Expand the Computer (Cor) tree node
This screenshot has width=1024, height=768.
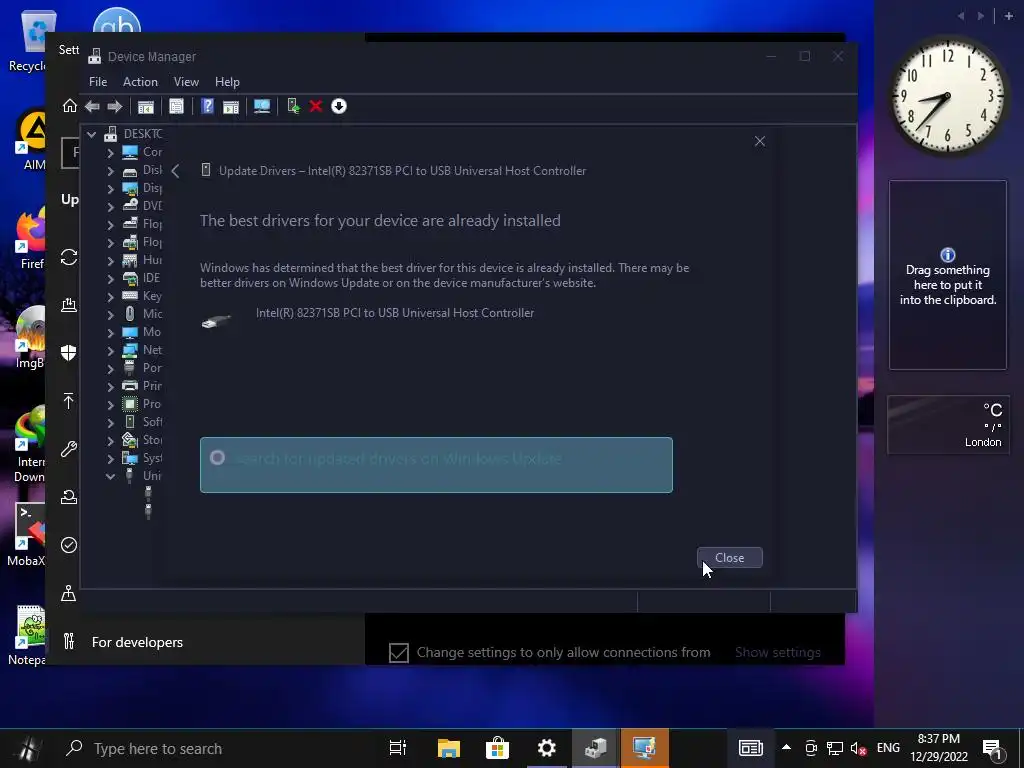[110, 153]
